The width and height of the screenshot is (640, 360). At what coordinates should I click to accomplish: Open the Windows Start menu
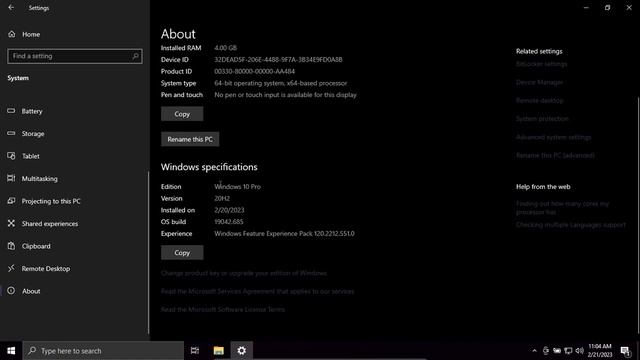(x=11, y=351)
